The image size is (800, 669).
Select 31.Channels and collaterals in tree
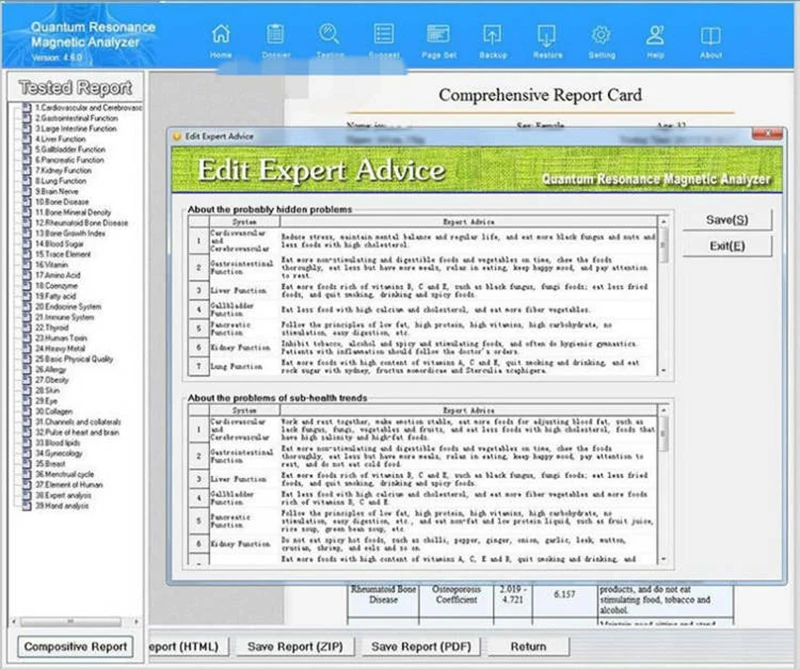[x=78, y=422]
